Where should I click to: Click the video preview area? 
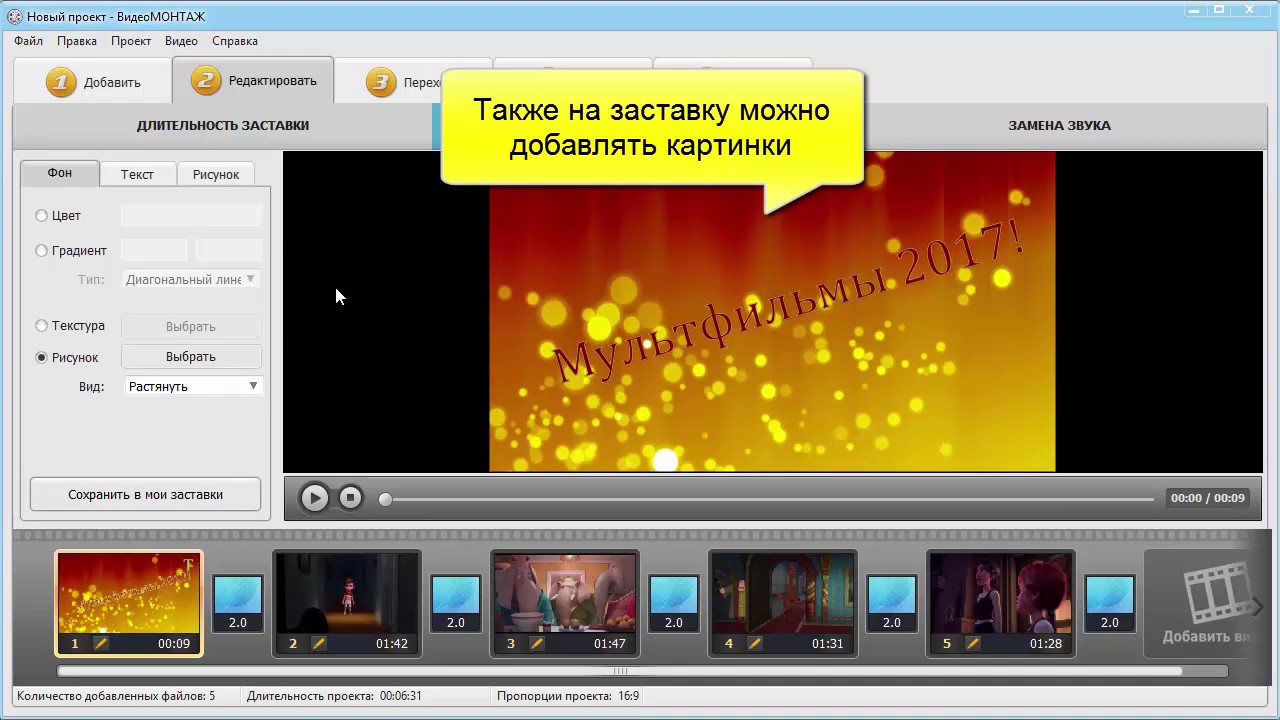click(x=772, y=311)
